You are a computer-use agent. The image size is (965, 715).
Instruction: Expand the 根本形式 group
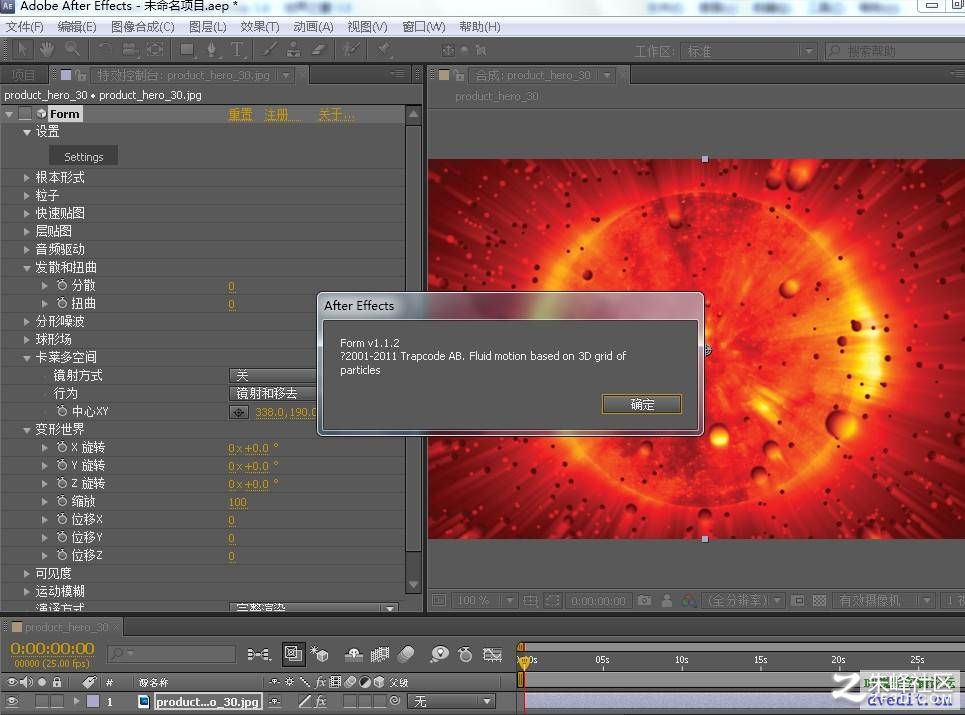tap(26, 178)
